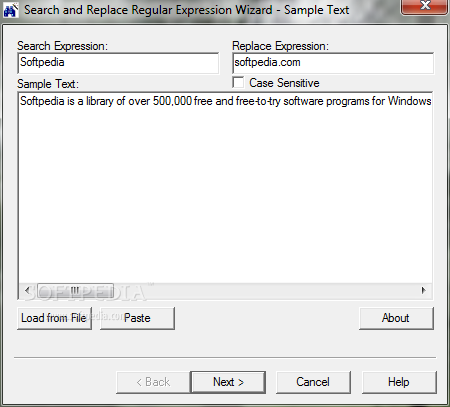Click the 'Sample Text:' label

[48, 84]
